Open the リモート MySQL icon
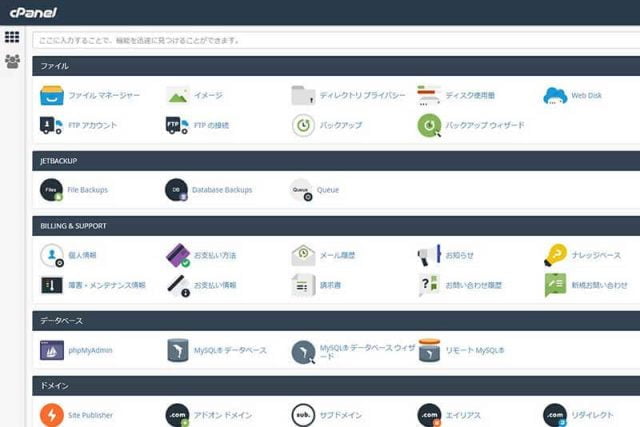The image size is (640, 427). click(x=429, y=350)
